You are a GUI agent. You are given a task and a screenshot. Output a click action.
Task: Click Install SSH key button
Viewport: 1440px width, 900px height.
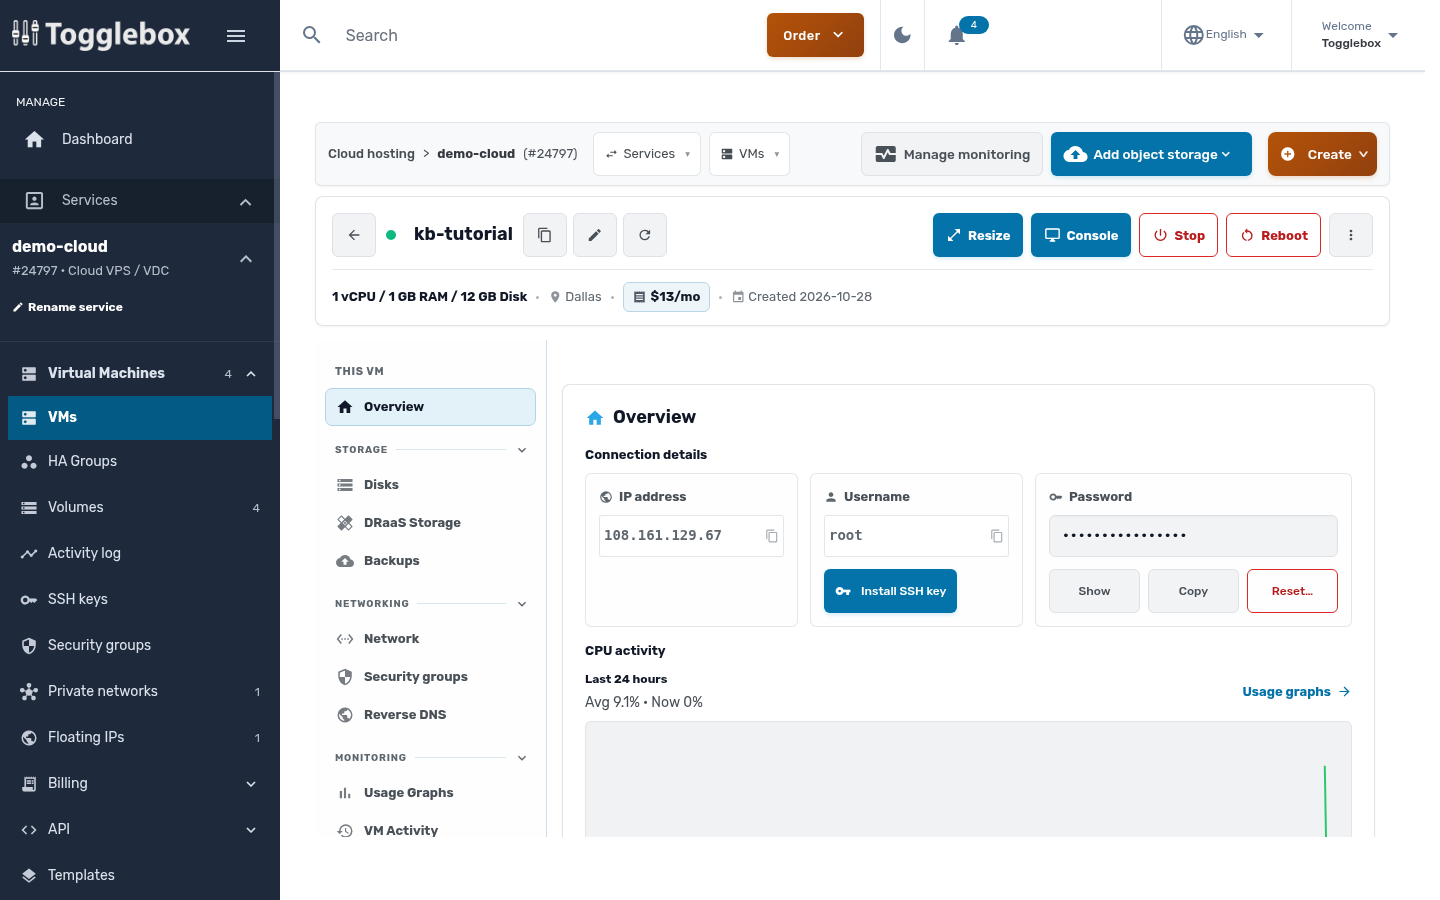click(x=890, y=591)
